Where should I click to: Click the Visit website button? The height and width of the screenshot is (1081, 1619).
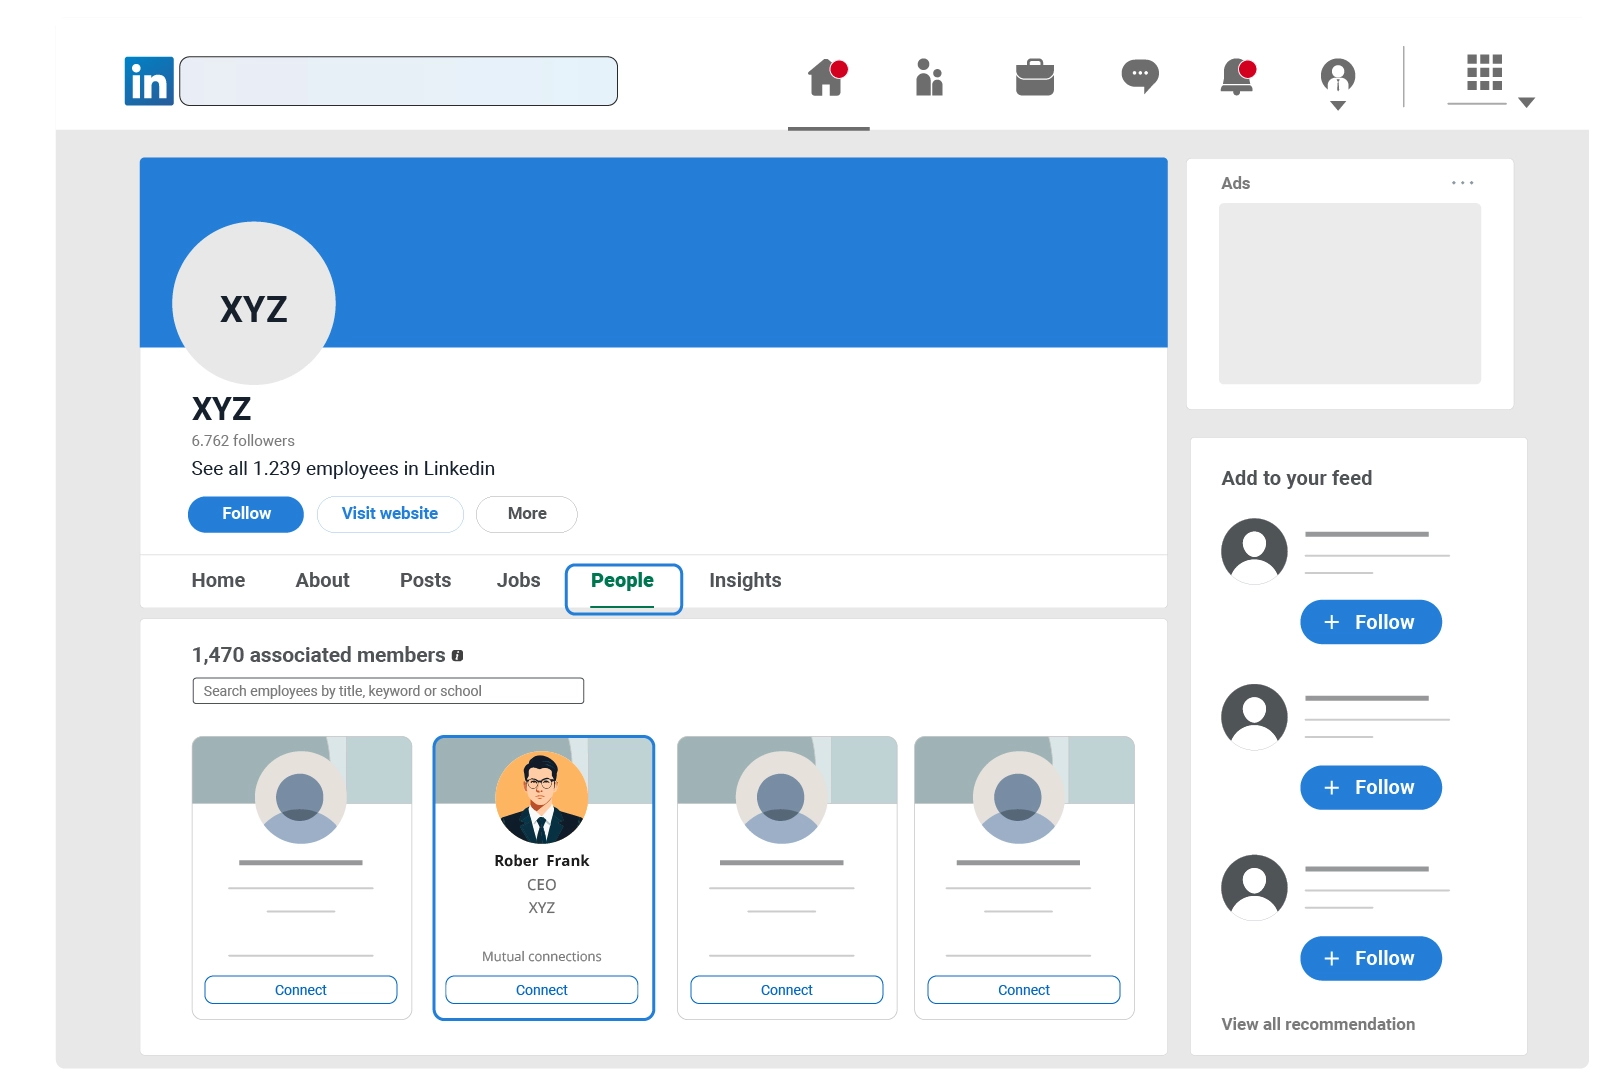coord(390,514)
